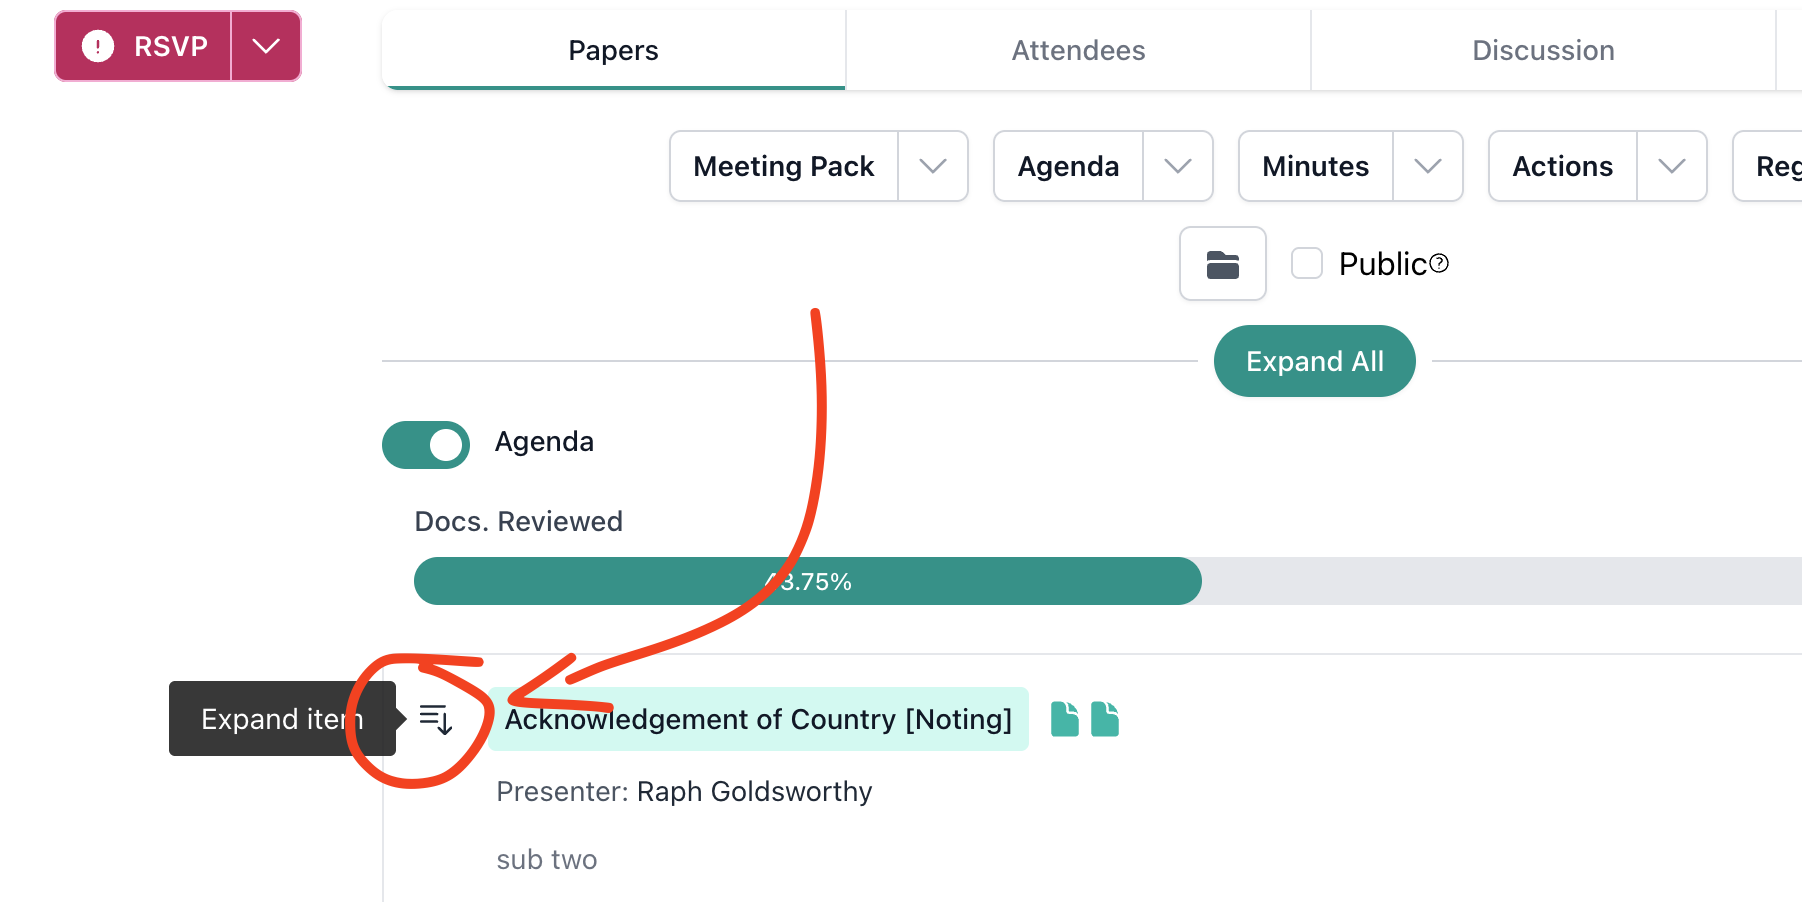
Task: Open the second document icon beside Acknowledgement of Country
Action: [1104, 718]
